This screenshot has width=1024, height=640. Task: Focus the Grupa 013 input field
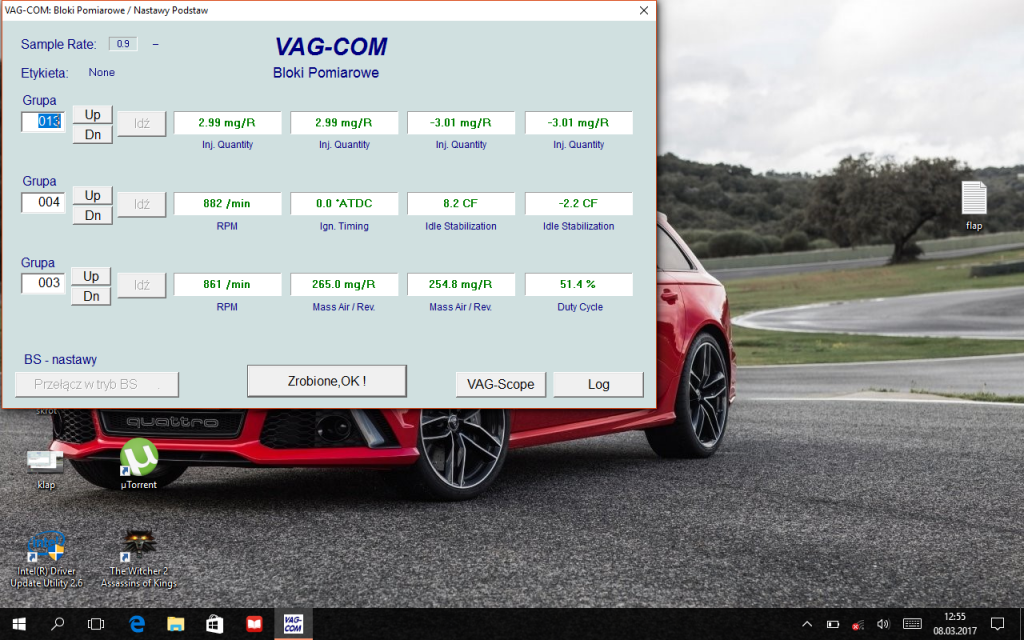tap(43, 121)
